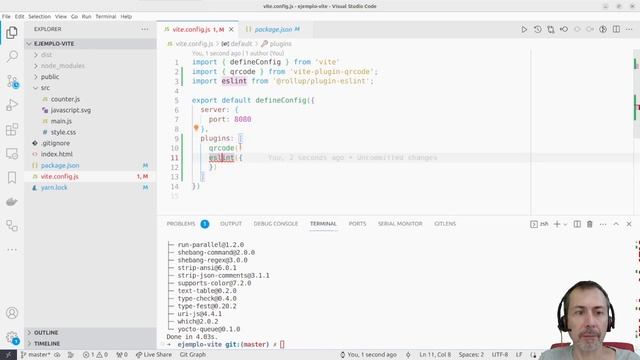Open Run and Debug view icon

tap(12, 105)
